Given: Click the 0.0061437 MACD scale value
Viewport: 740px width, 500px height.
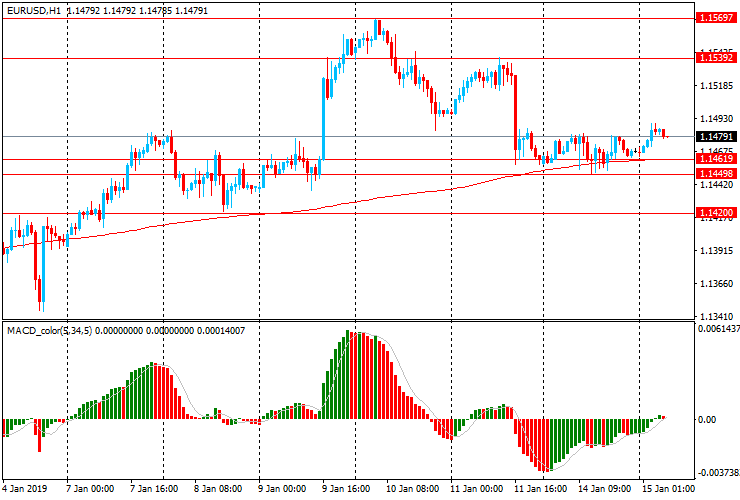Looking at the screenshot, I should tap(718, 329).
